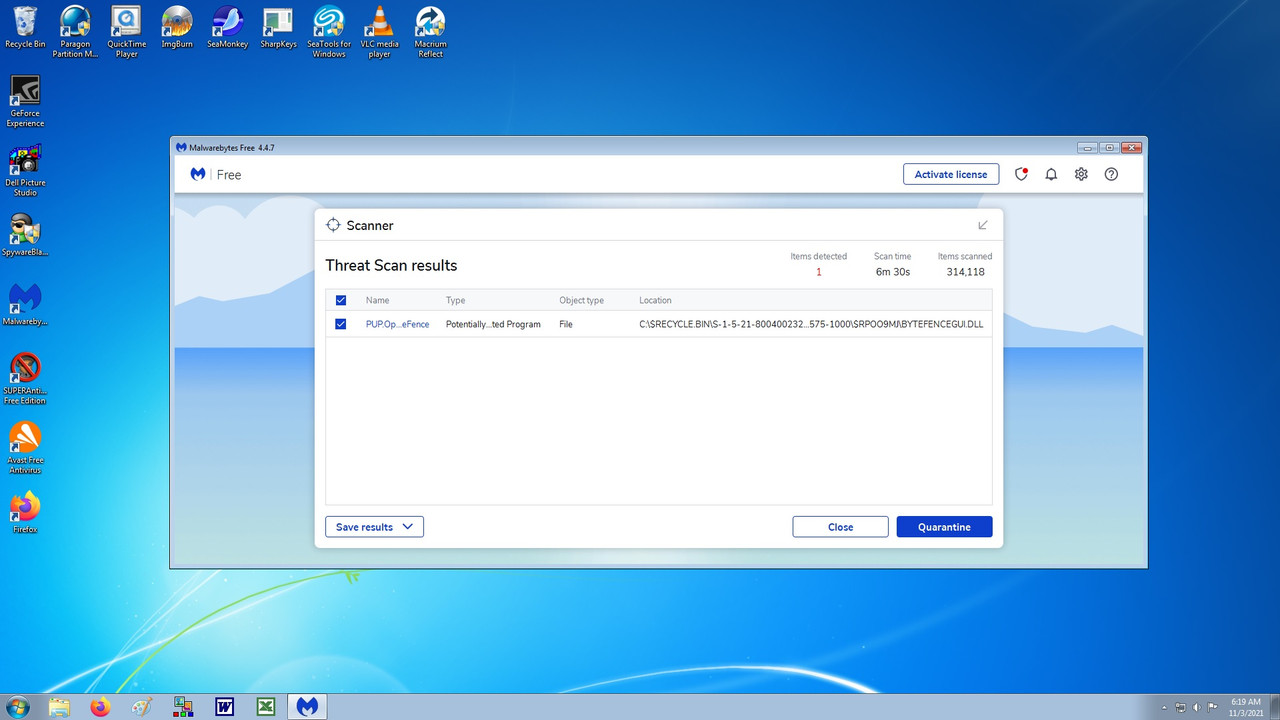Uncheck the PUP.Op...eFence threat checkbox
1280x720 pixels.
point(341,324)
